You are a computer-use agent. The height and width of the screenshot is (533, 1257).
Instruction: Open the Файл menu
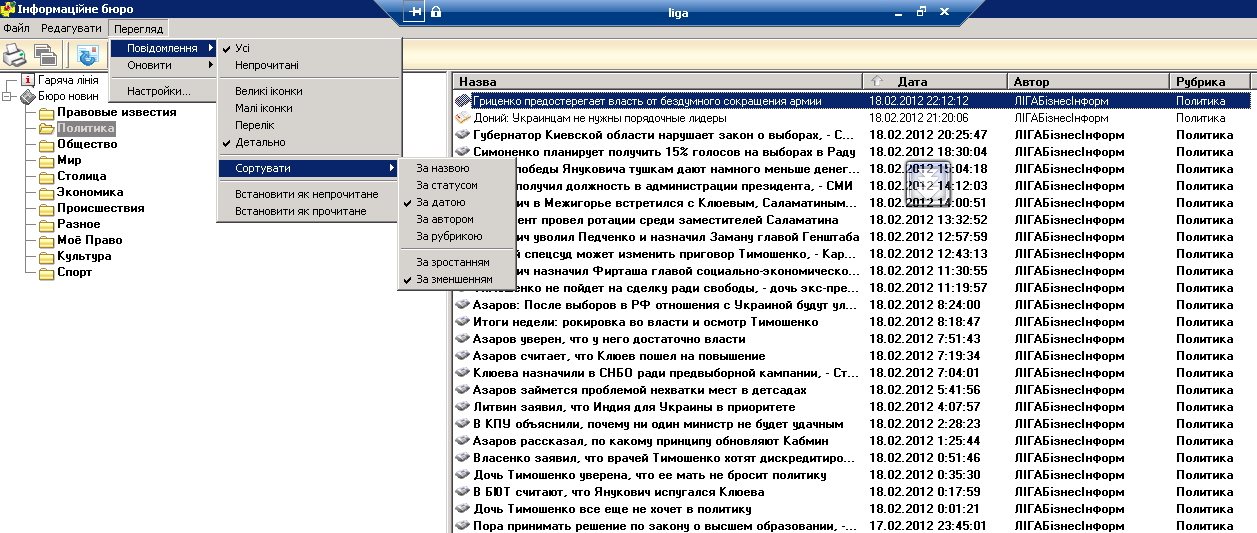16,28
